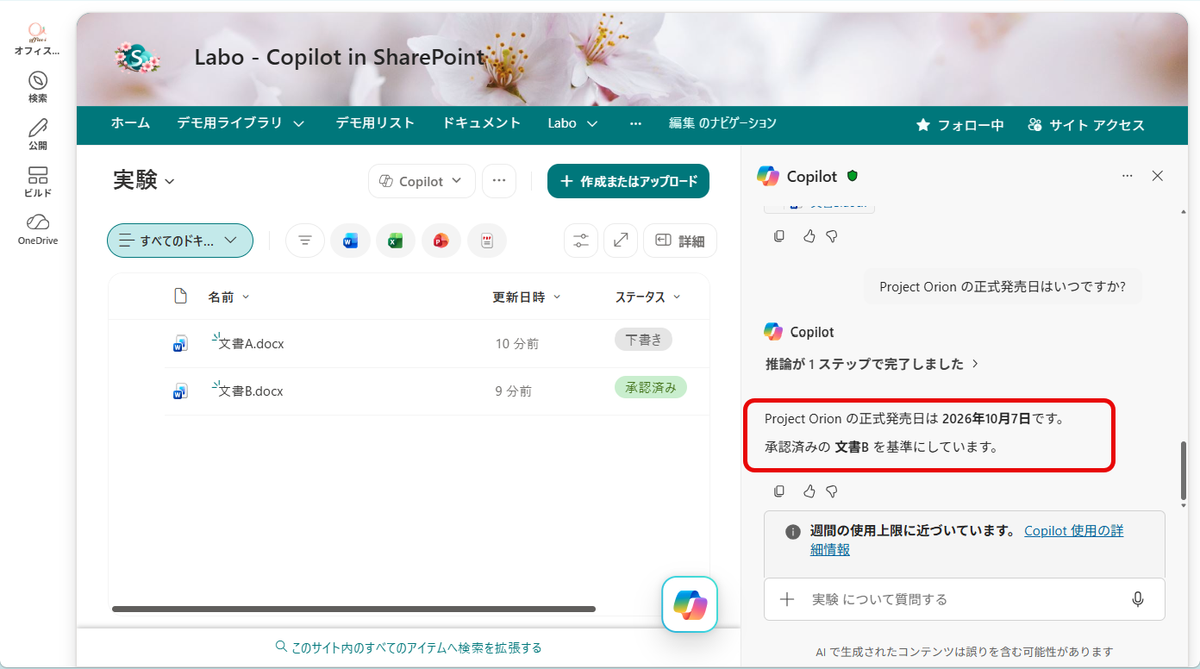Viewport: 1200px width, 669px height.
Task: Open the デモ用リスト navigation item
Action: point(375,123)
